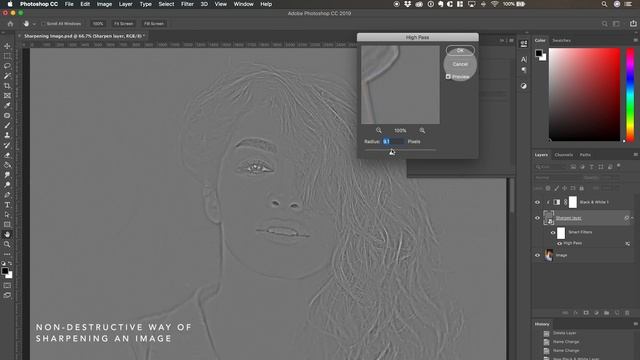This screenshot has width=640, height=360.
Task: Toggle visibility of High Pass filter
Action: point(560,244)
